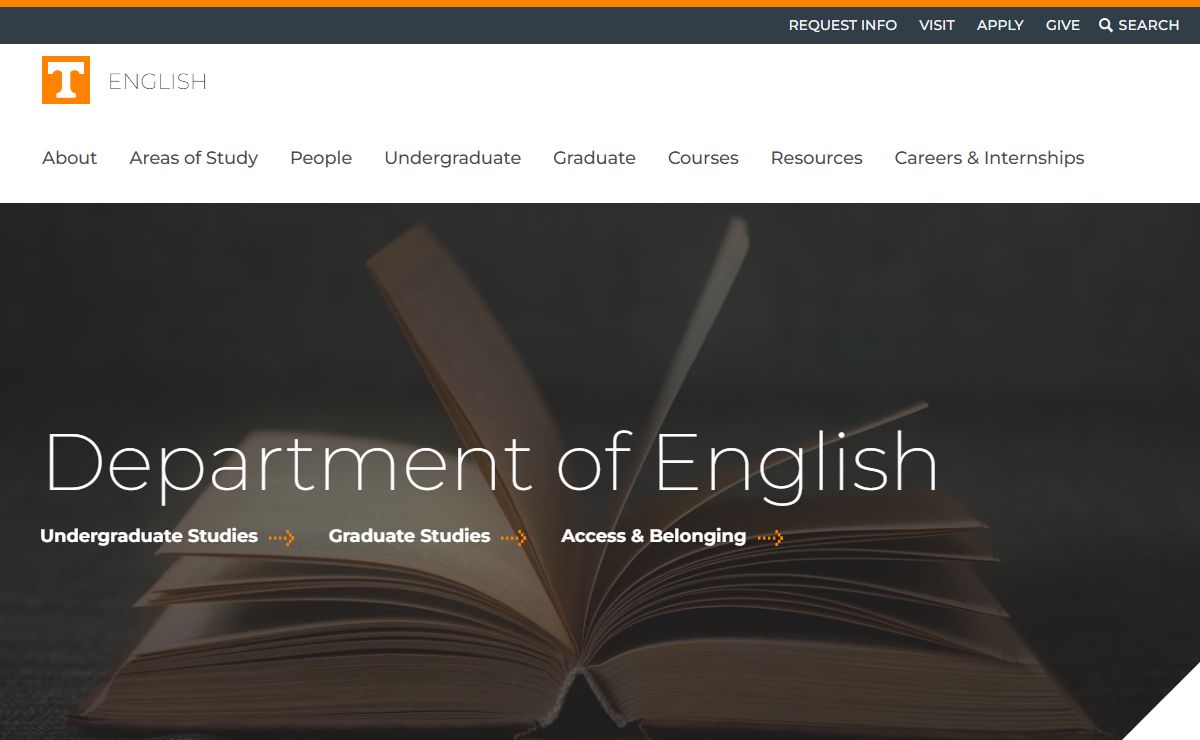Open Careers & Internships menu
This screenshot has width=1200, height=740.
[x=990, y=158]
